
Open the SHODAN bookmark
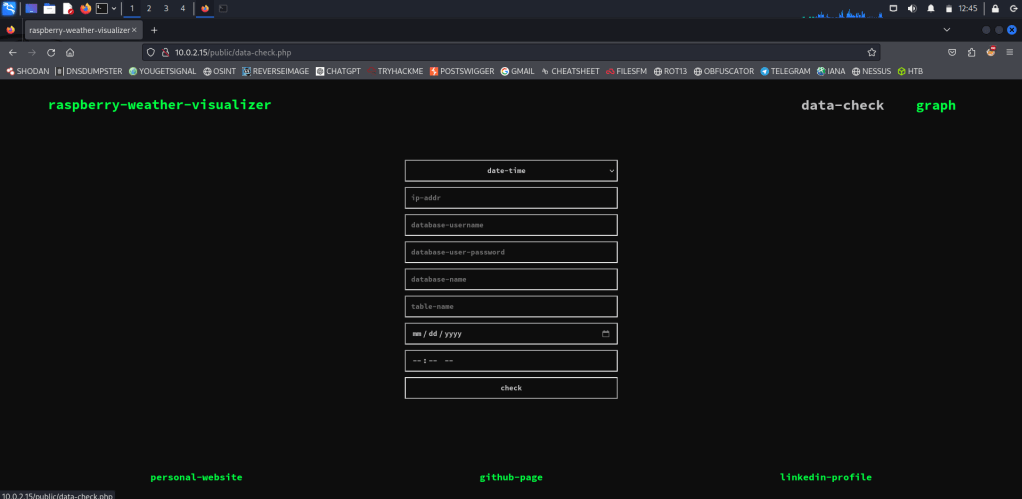tap(27, 71)
